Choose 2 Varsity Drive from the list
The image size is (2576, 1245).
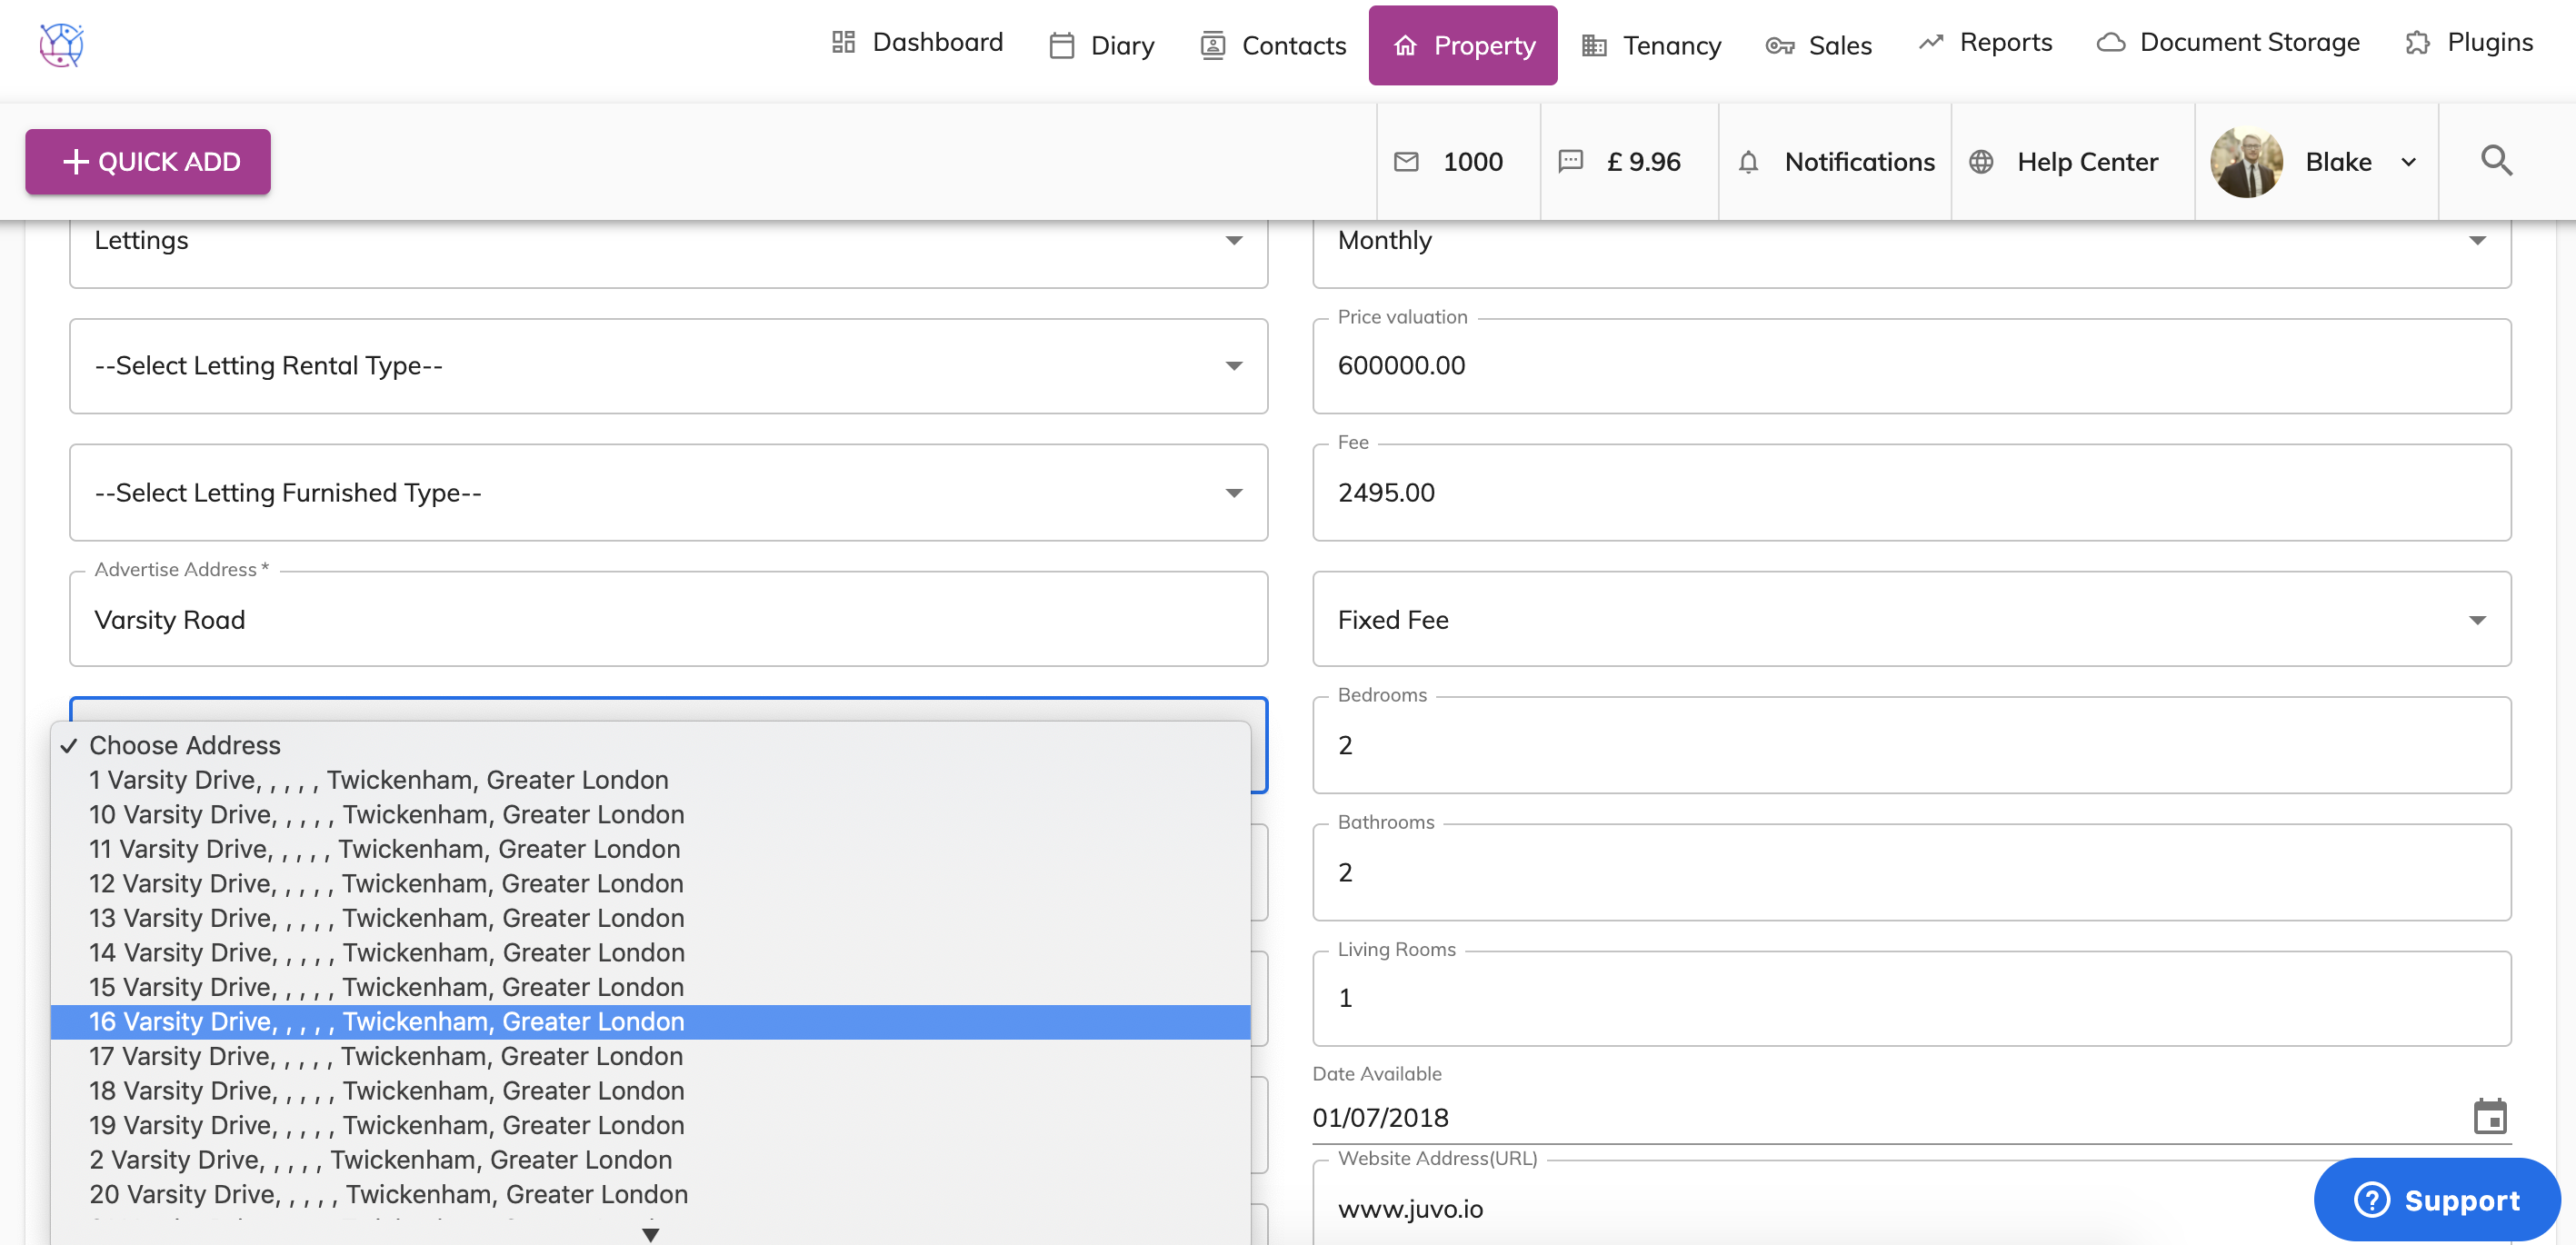[x=380, y=1160]
